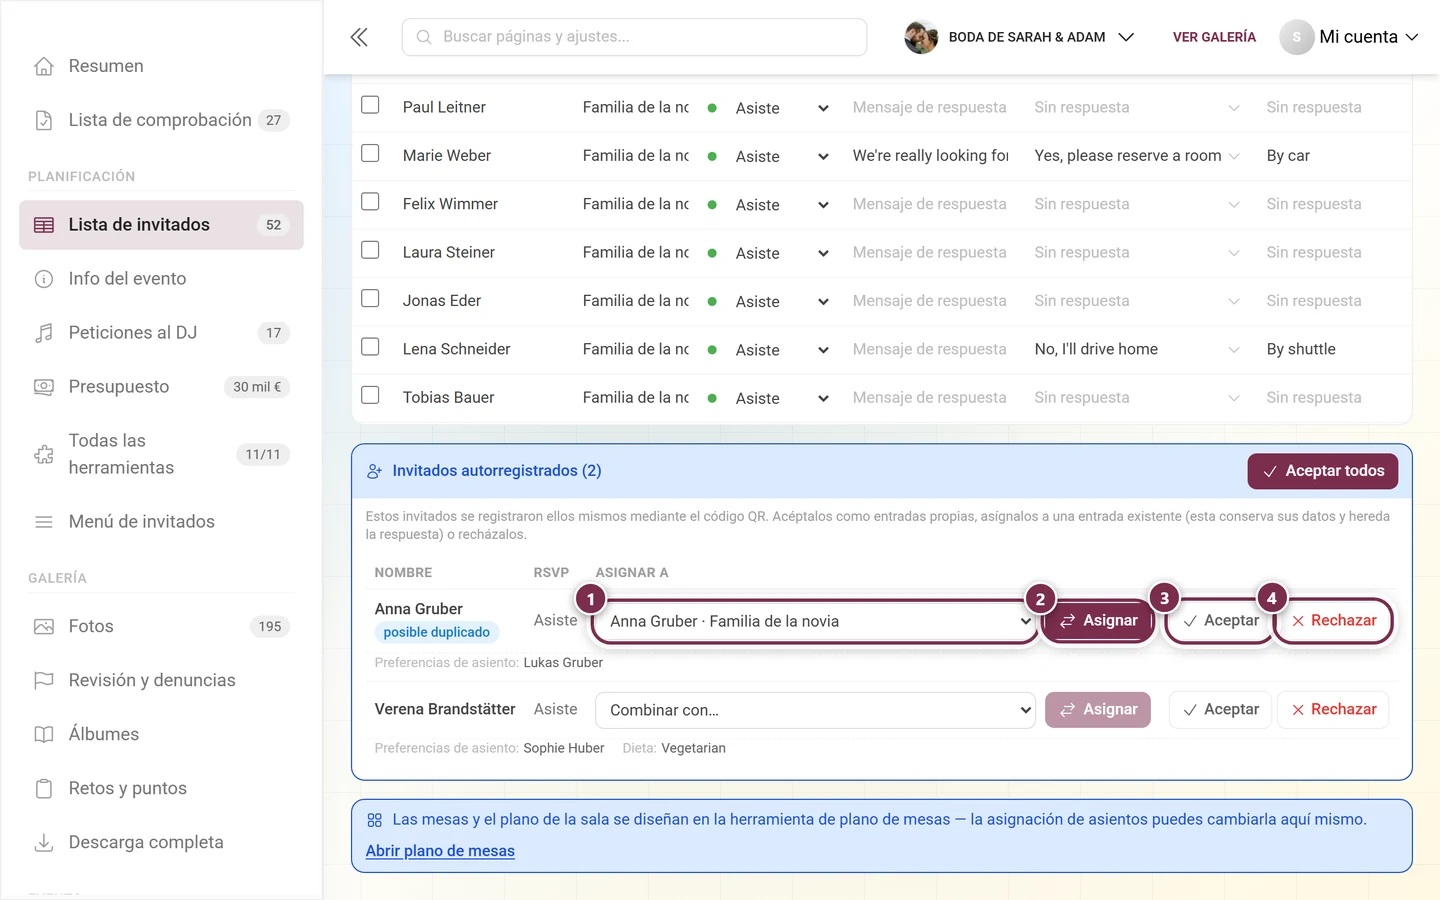Click the Buscar páginas y ajustes search field
This screenshot has width=1440, height=900.
pyautogui.click(x=634, y=37)
